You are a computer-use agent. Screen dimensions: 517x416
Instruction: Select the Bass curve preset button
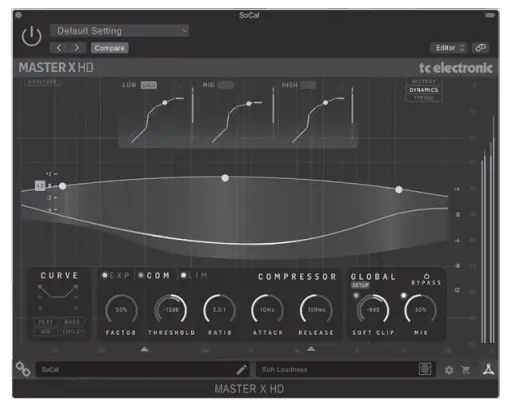pyautogui.click(x=72, y=322)
